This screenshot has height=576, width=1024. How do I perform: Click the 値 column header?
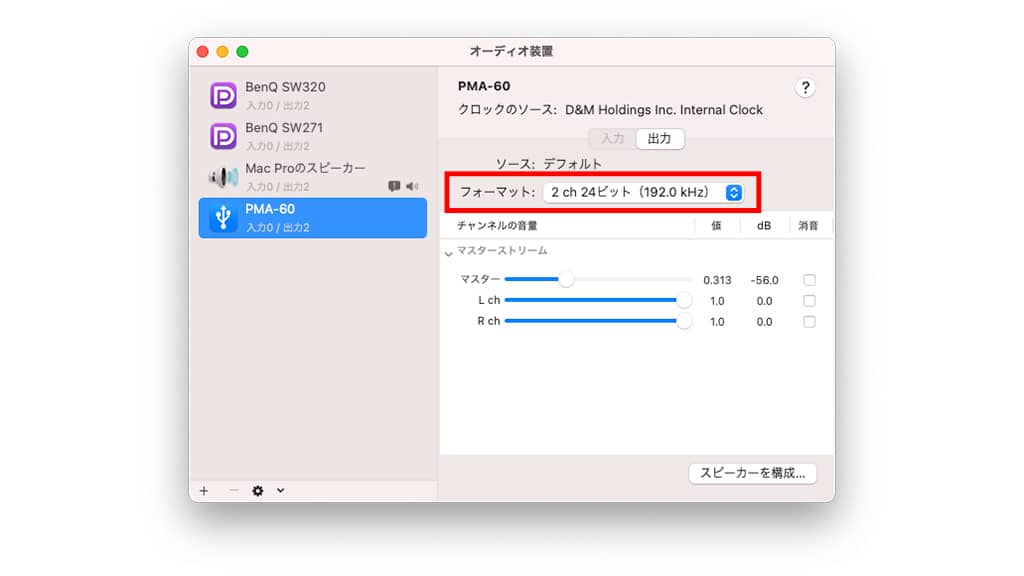[x=716, y=226]
